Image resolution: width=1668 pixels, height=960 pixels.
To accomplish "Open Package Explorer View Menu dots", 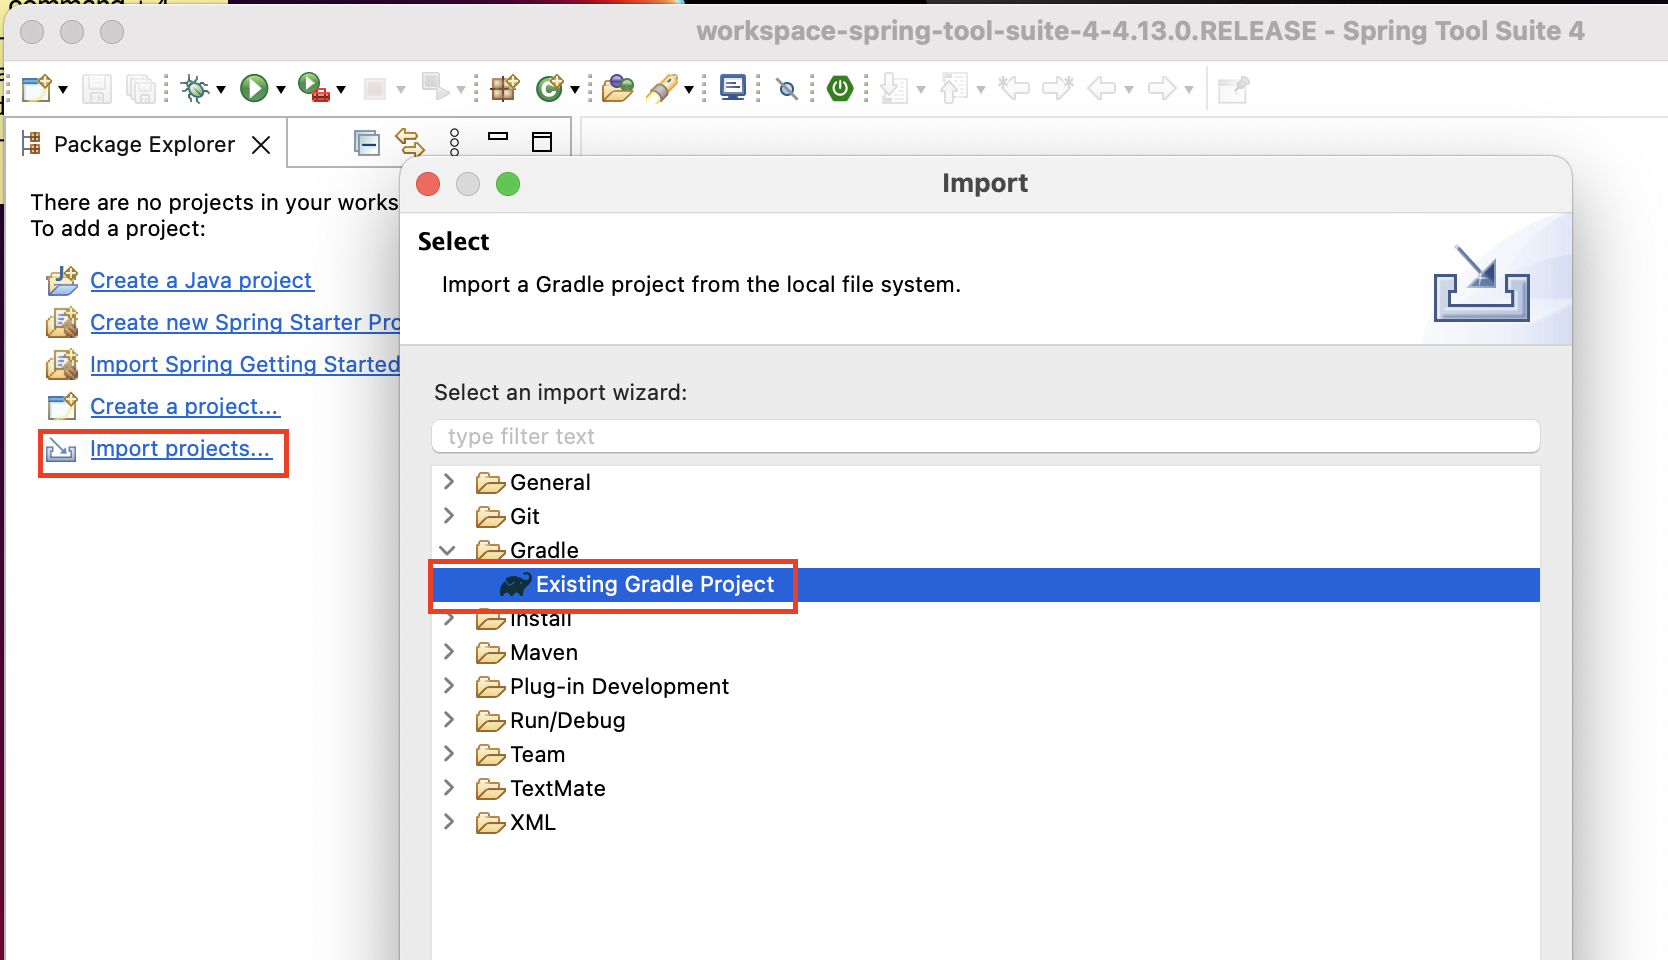I will tap(455, 142).
